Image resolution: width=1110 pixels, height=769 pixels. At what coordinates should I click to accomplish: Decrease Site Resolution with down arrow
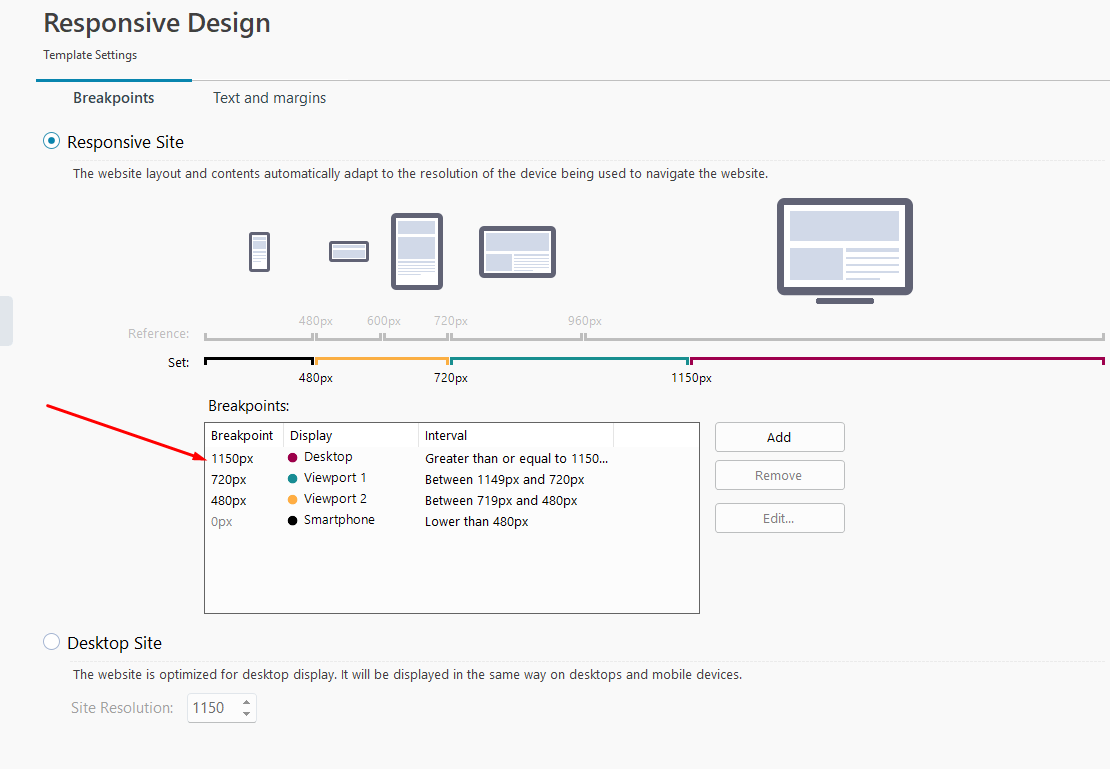click(246, 713)
